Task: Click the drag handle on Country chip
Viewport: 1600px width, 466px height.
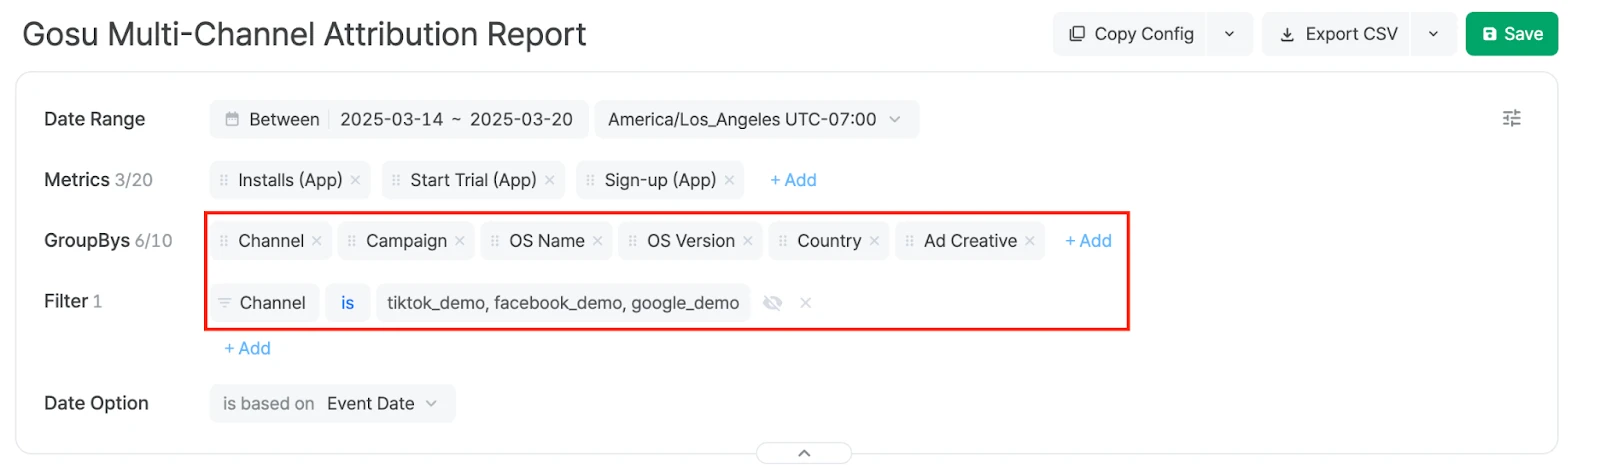Action: [x=783, y=241]
